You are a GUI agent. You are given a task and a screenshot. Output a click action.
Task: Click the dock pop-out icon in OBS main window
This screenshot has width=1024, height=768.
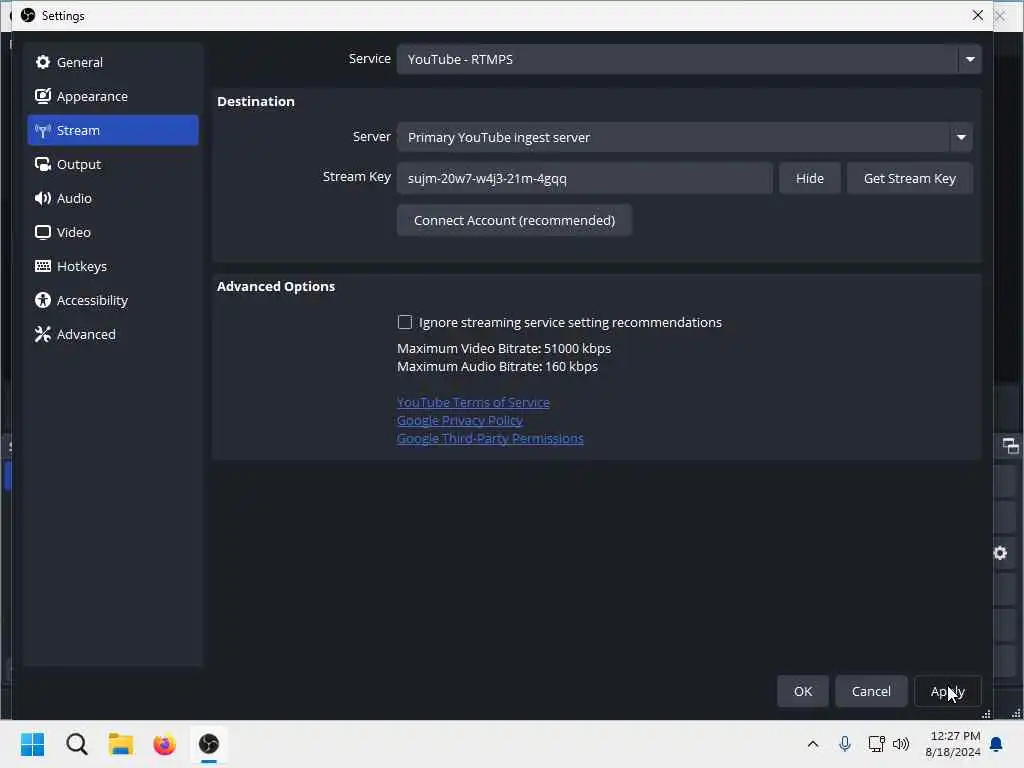[x=1010, y=446]
